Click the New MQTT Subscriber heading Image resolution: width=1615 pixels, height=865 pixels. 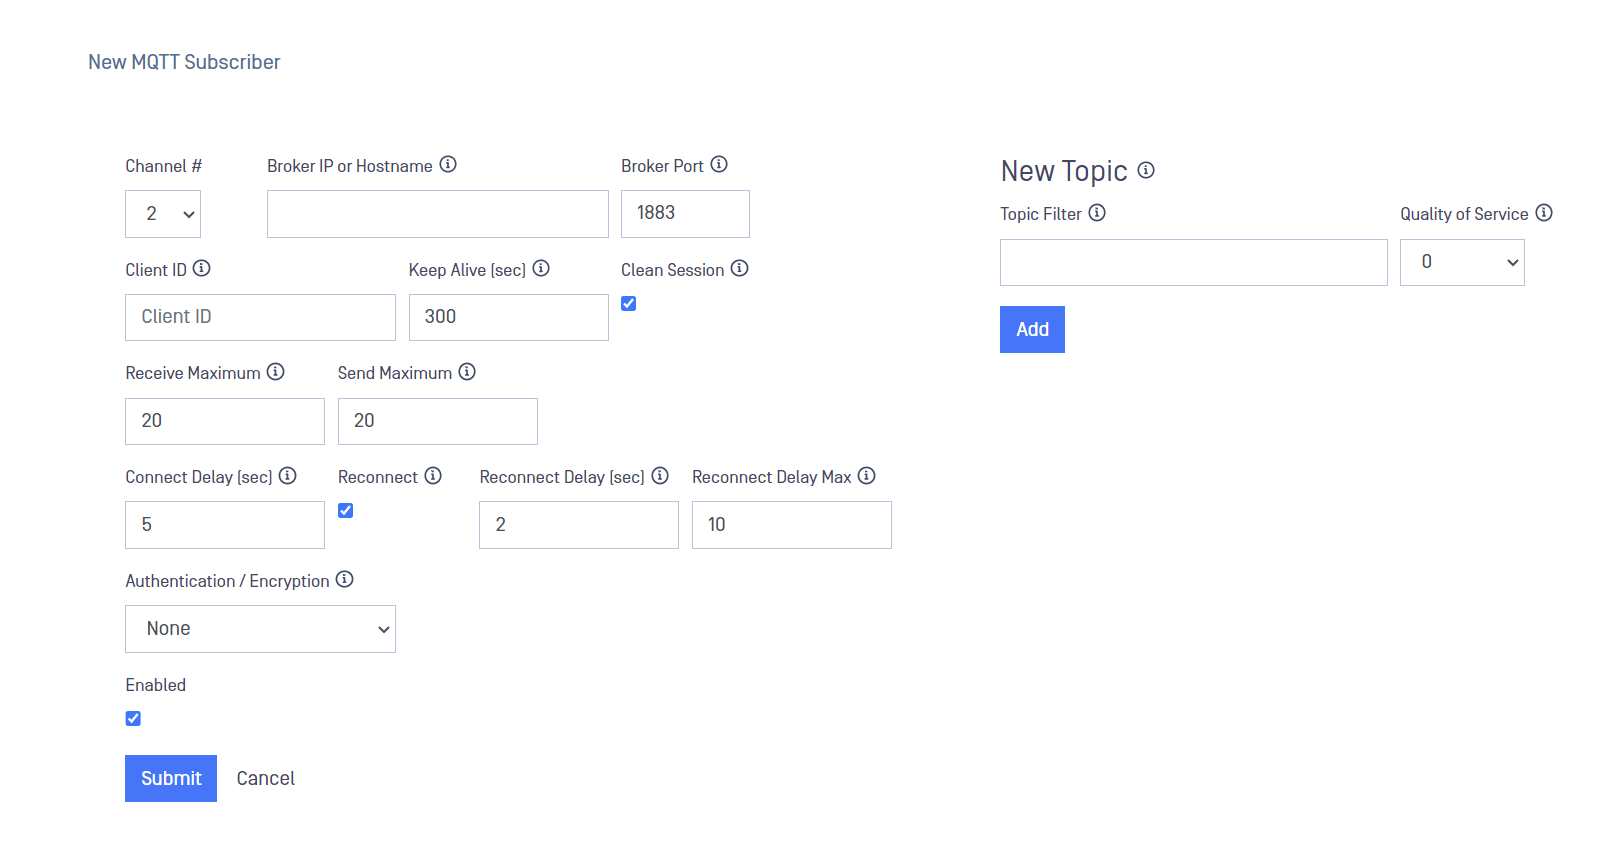(x=184, y=62)
